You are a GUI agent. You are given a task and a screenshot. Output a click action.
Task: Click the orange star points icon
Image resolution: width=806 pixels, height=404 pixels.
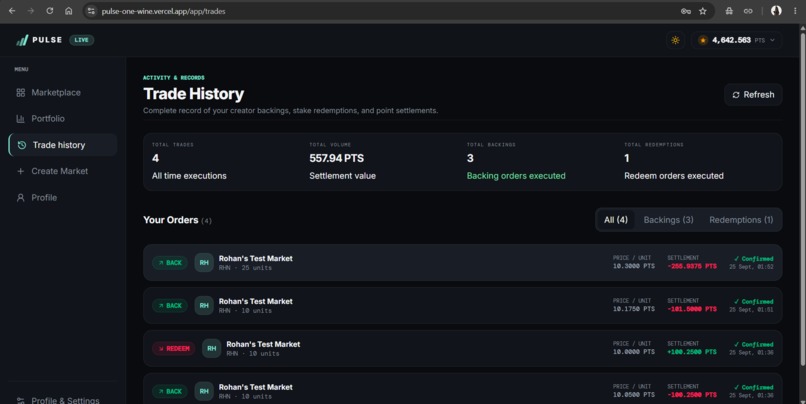703,40
